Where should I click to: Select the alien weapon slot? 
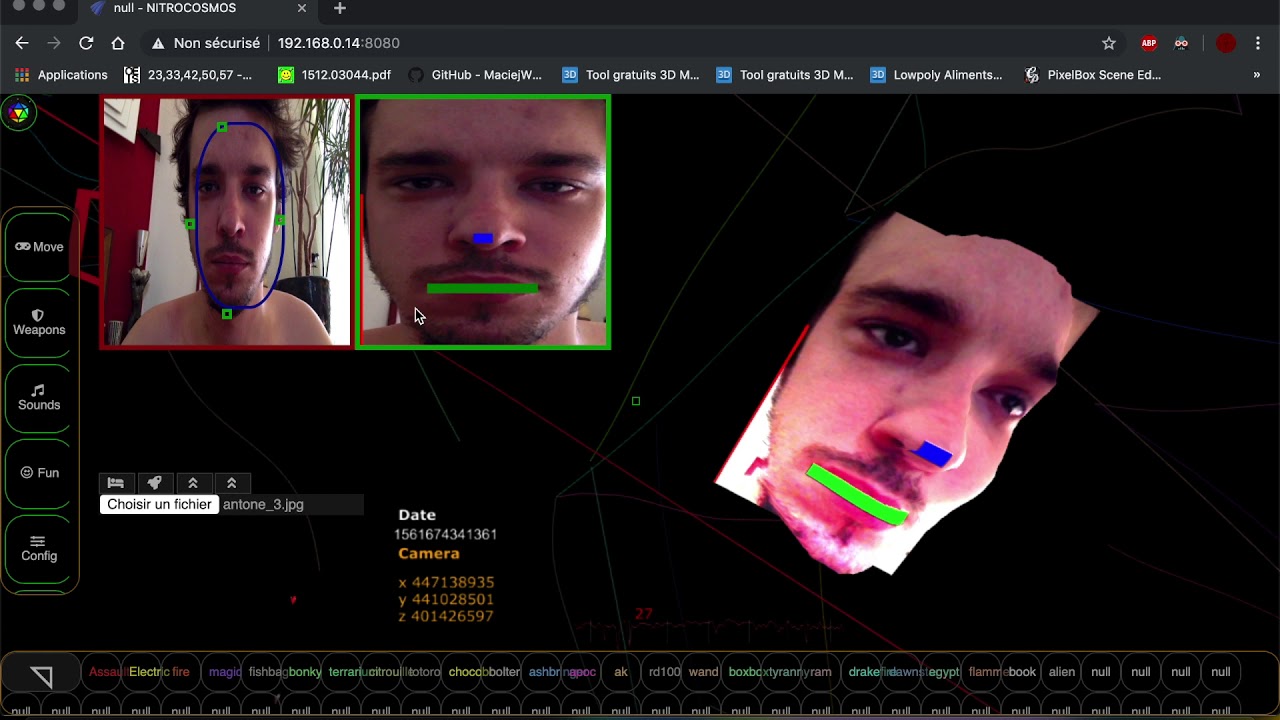[x=1062, y=672]
